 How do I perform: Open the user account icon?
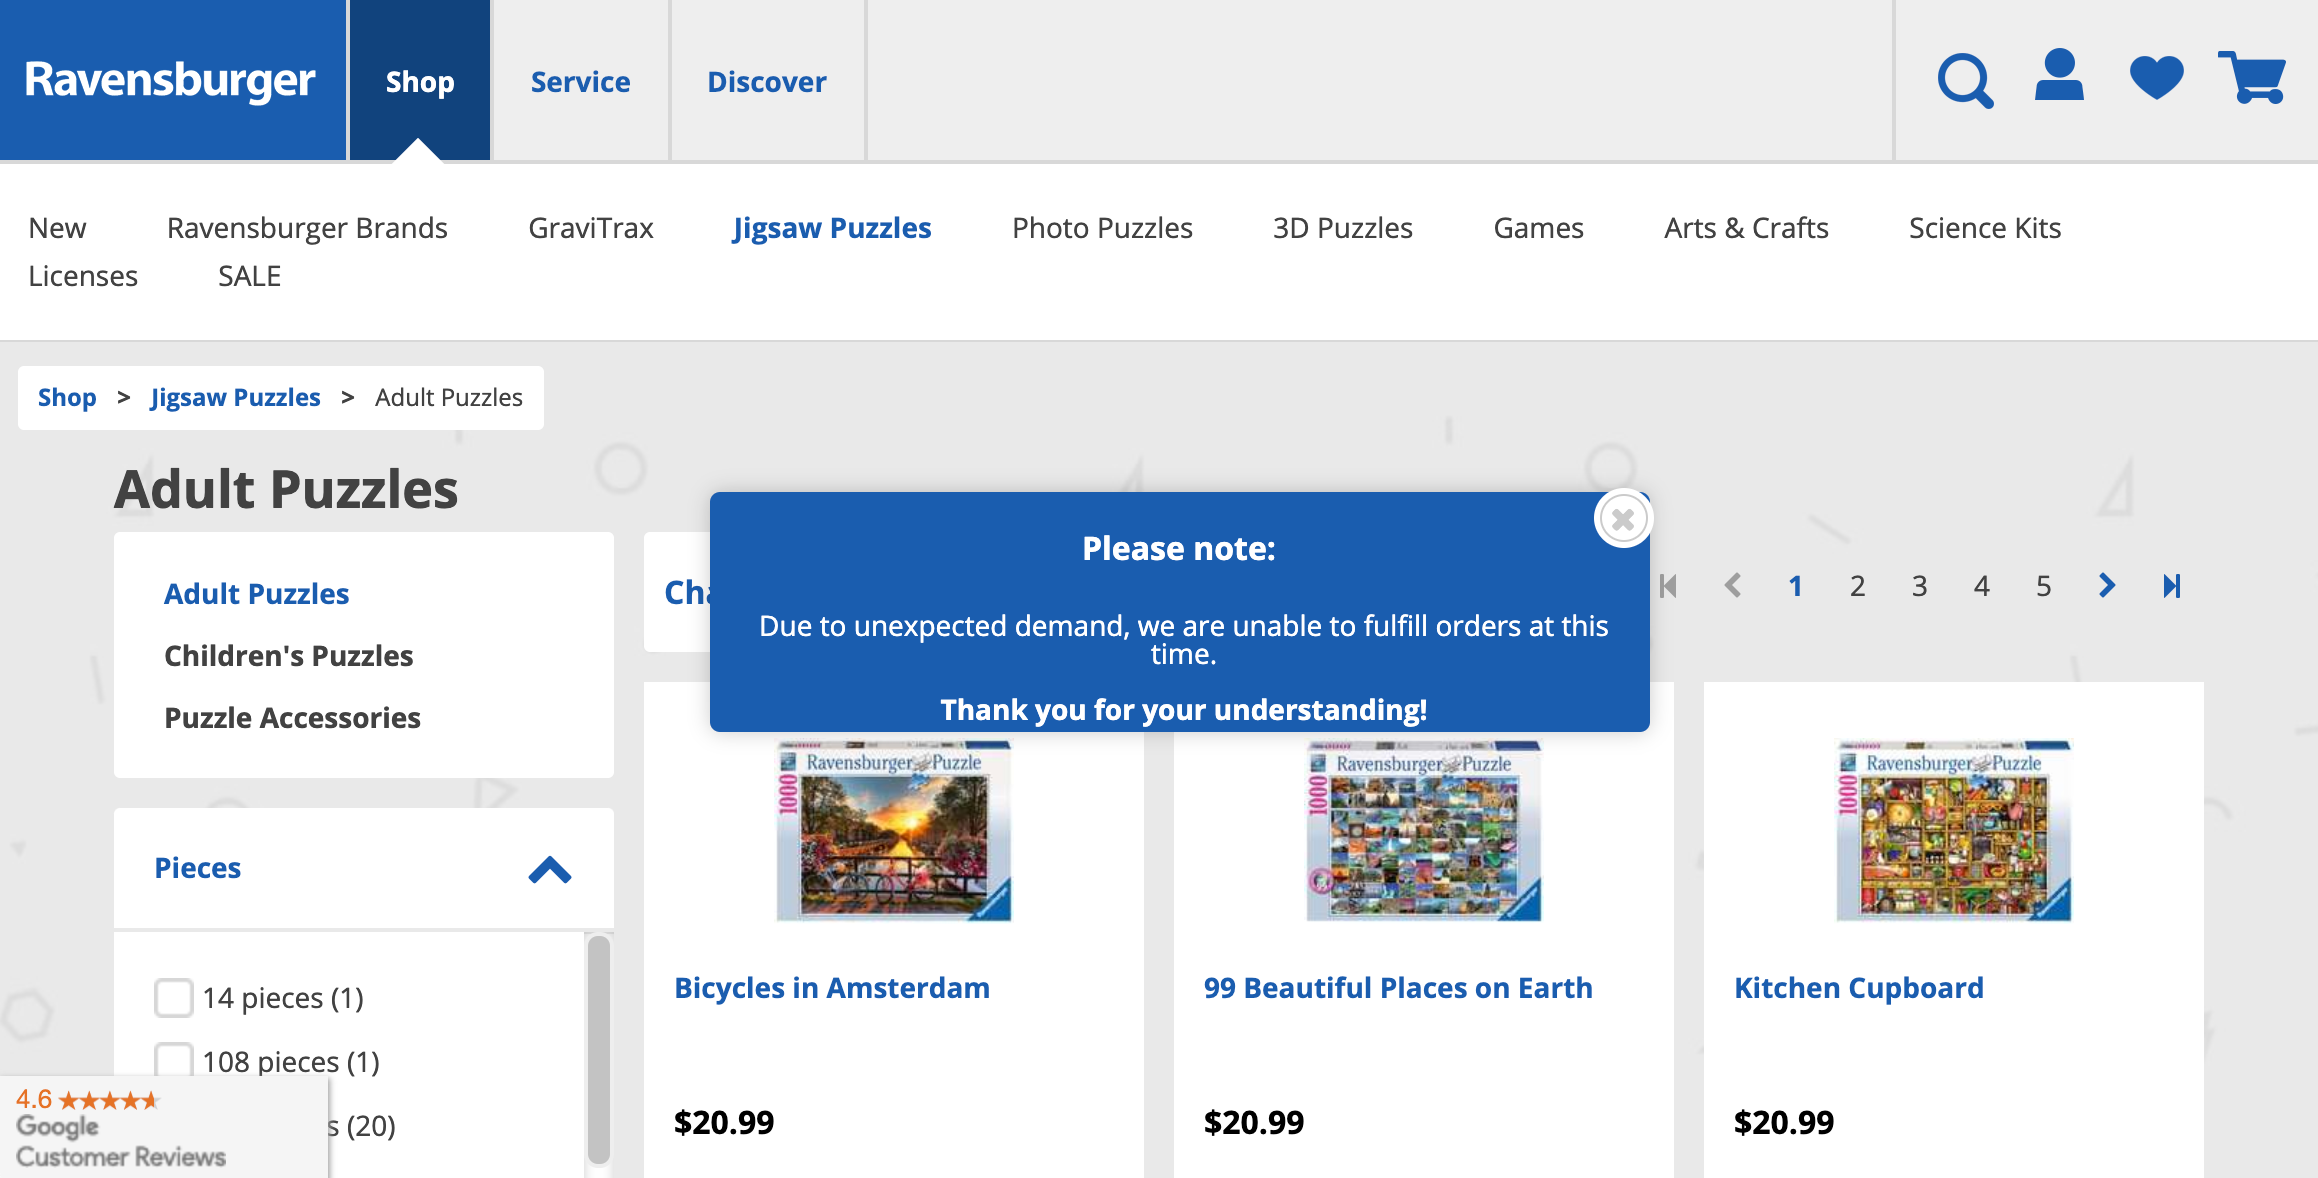coord(2059,76)
